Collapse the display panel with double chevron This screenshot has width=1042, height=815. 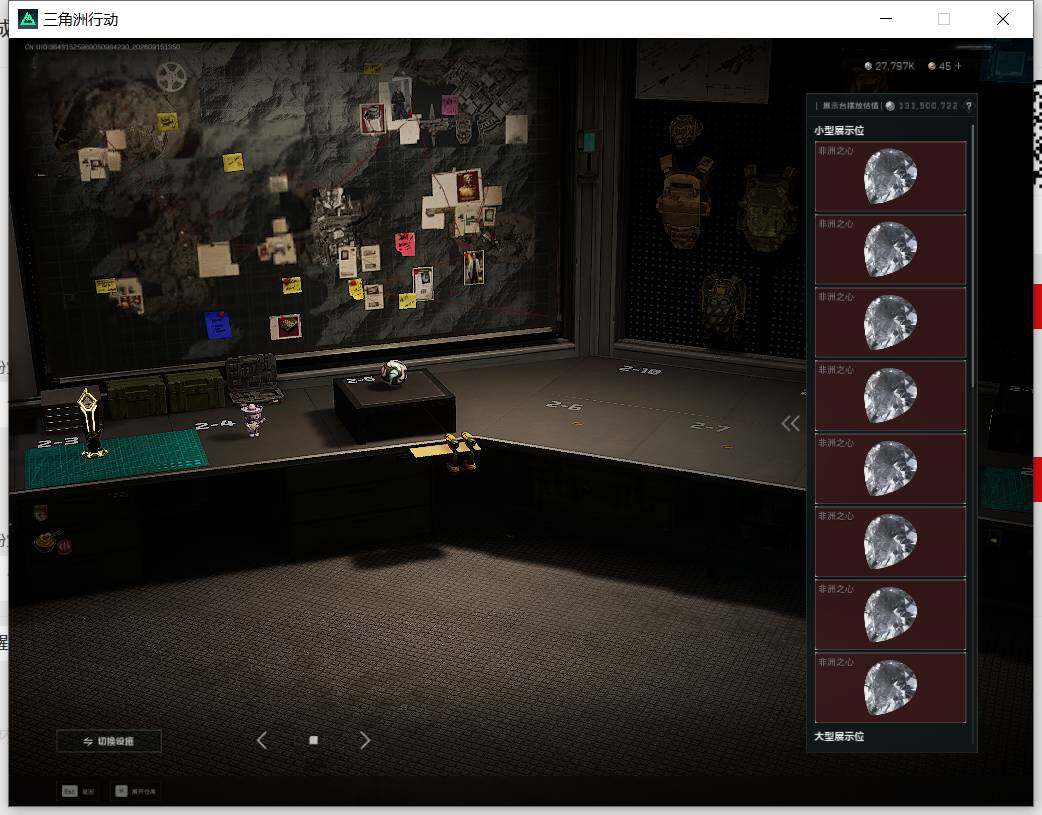tap(790, 423)
